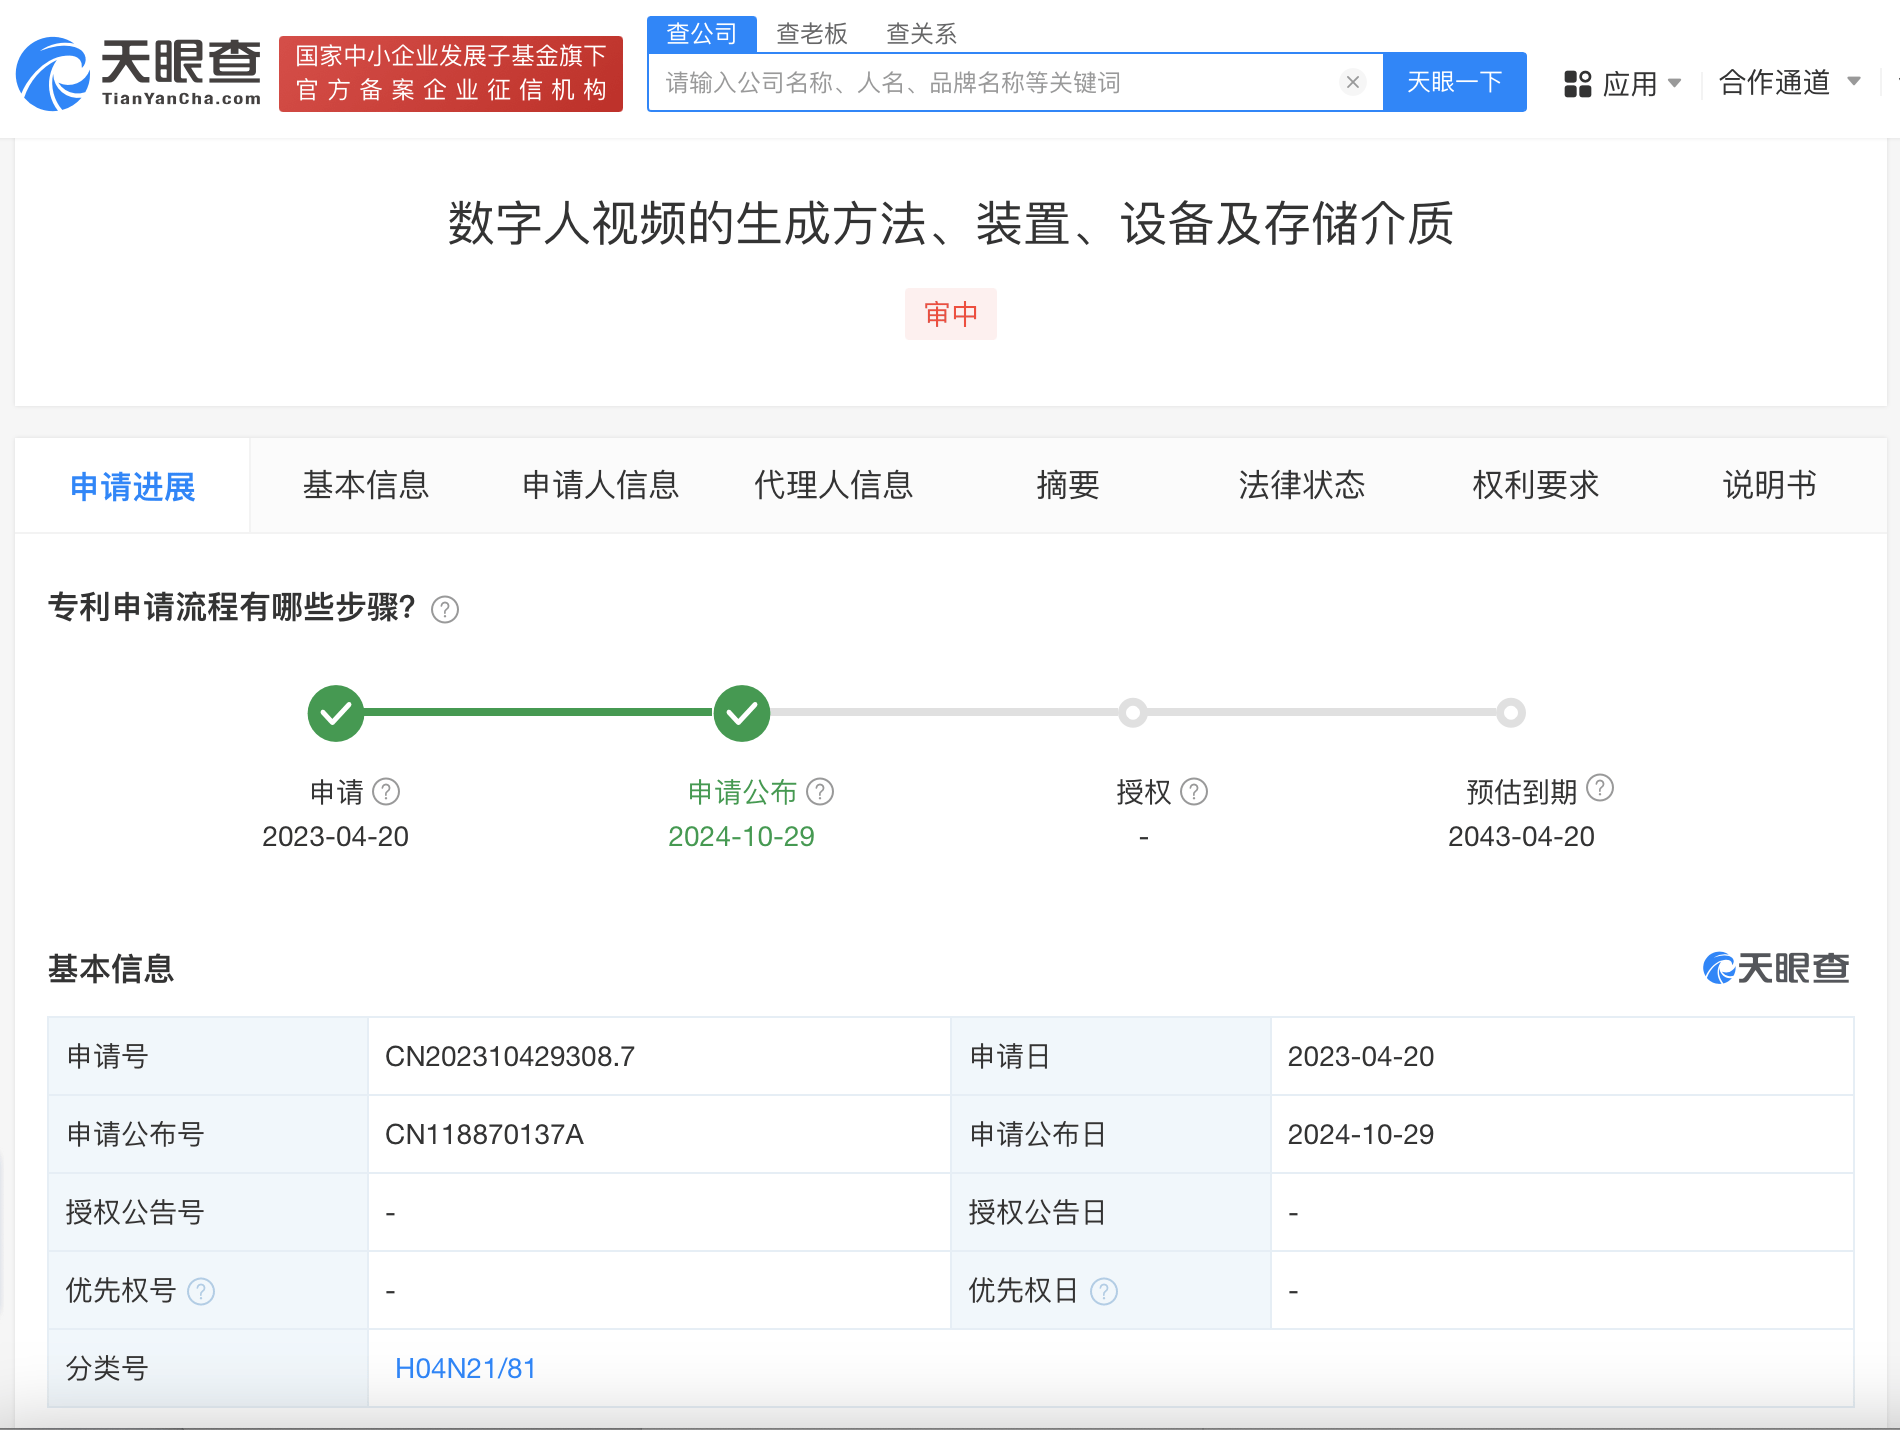Switch to the 摘要 tab
The height and width of the screenshot is (1430, 1900).
(1068, 485)
